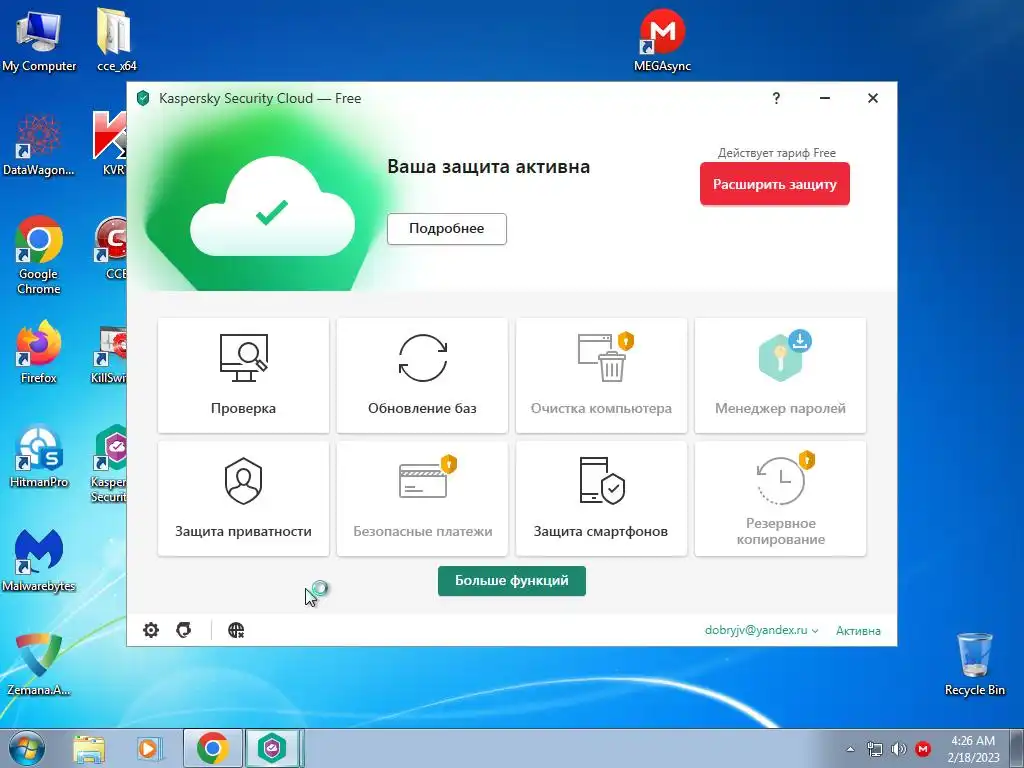Viewport: 1024px width, 768px height.
Task: Expand the dobryjv@yandex.ru account dropdown
Action: [761, 630]
